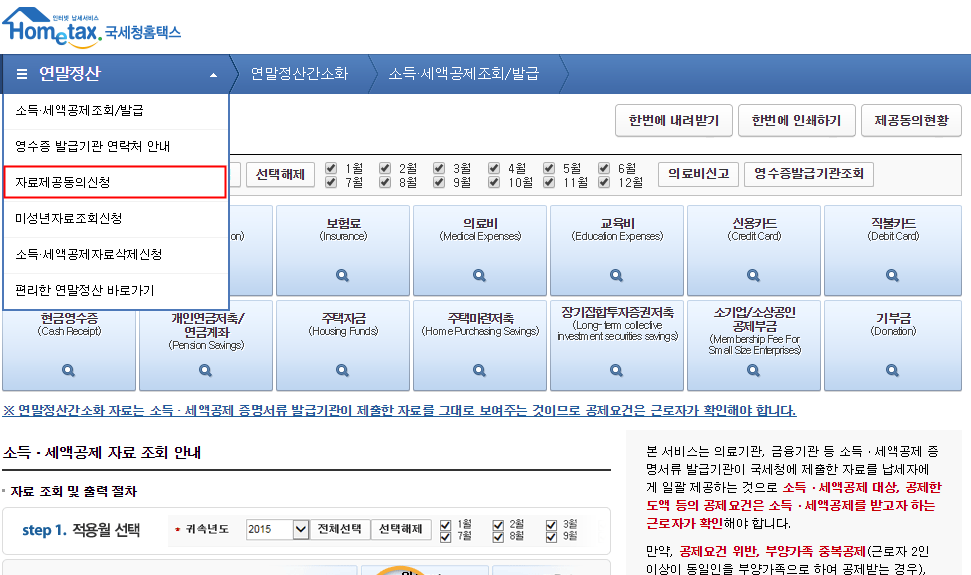Open the Hometax logo home link
Image resolution: width=971 pixels, height=575 pixels.
tap(92, 27)
